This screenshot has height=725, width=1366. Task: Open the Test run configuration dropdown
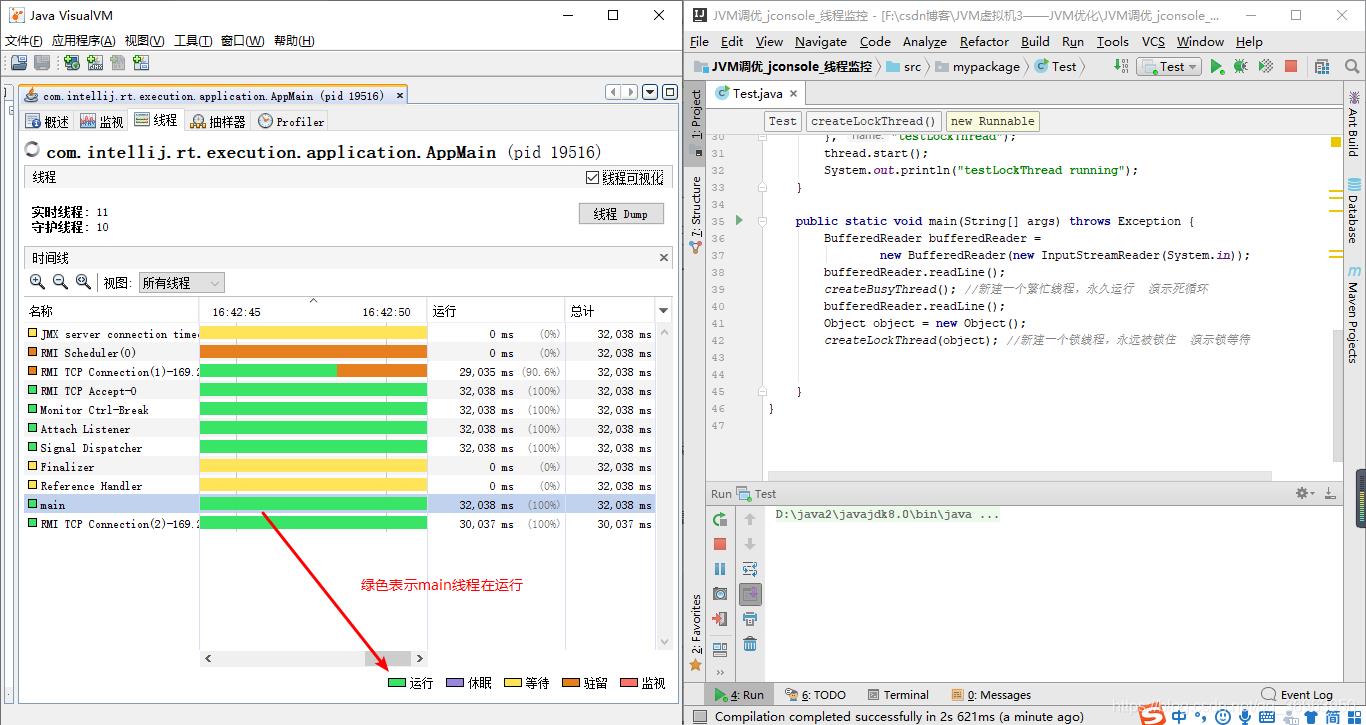coord(1171,67)
